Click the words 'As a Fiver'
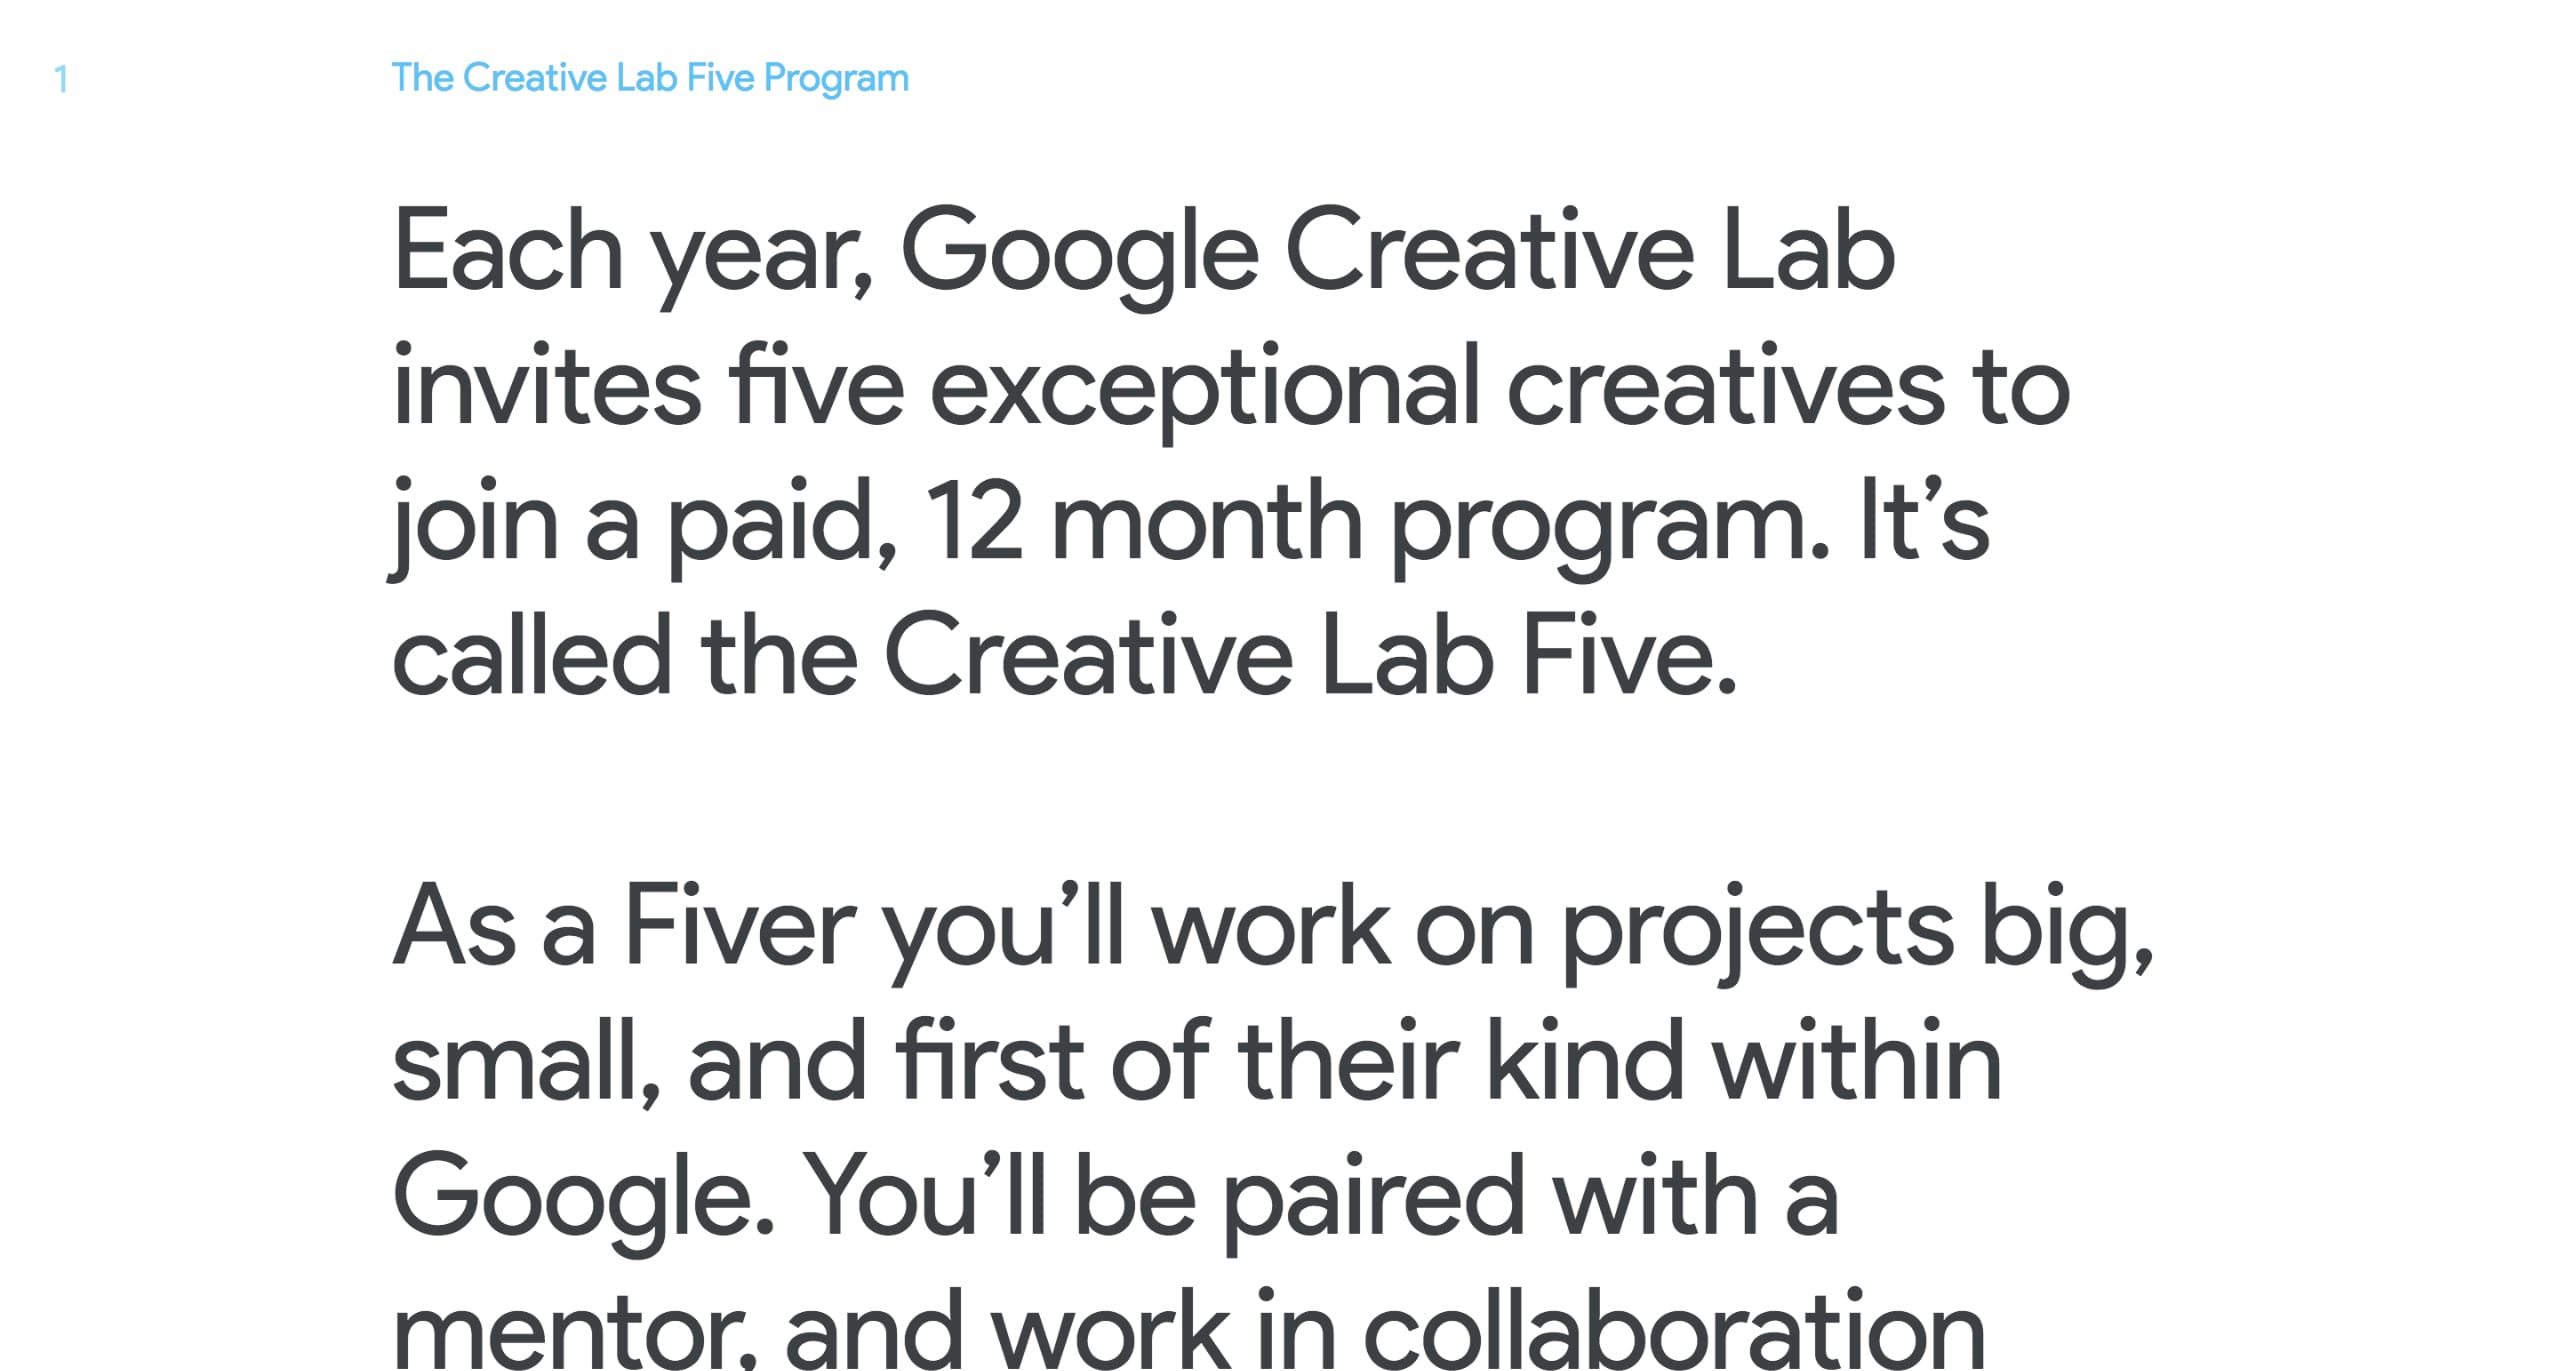The height and width of the screenshot is (1371, 2560). (624, 926)
